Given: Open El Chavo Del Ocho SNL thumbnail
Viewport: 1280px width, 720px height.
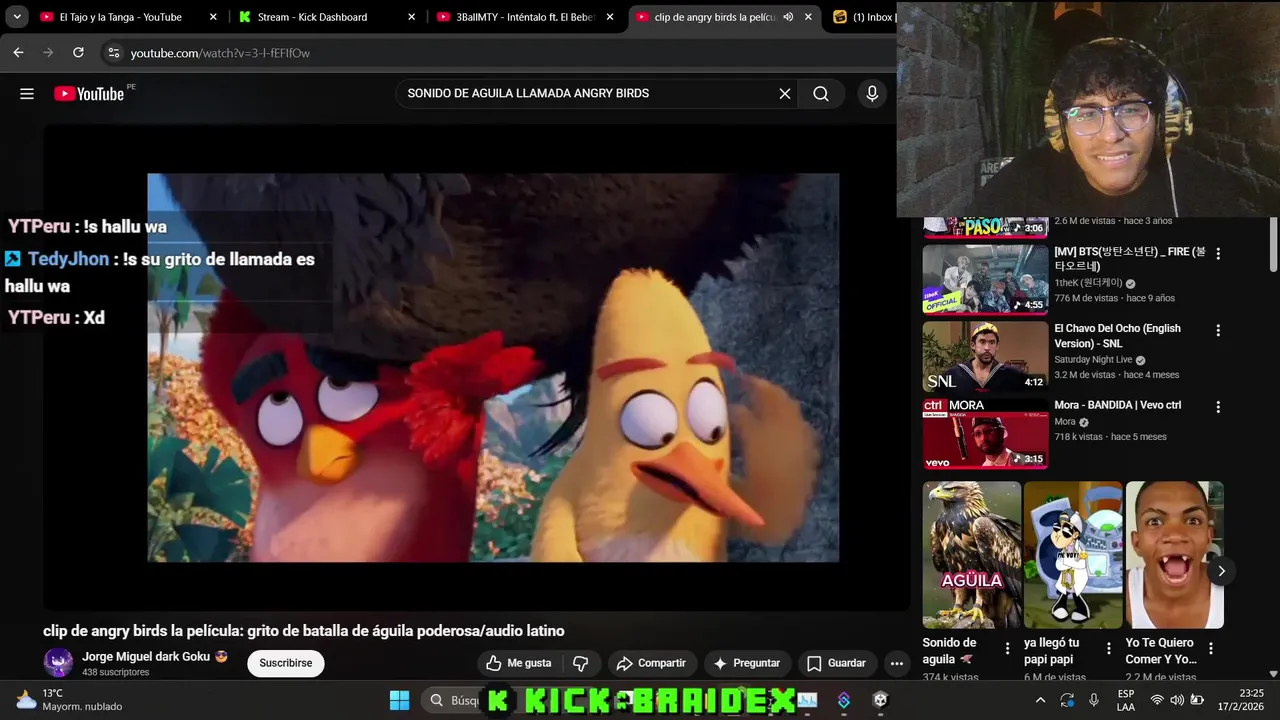Looking at the screenshot, I should [x=985, y=356].
